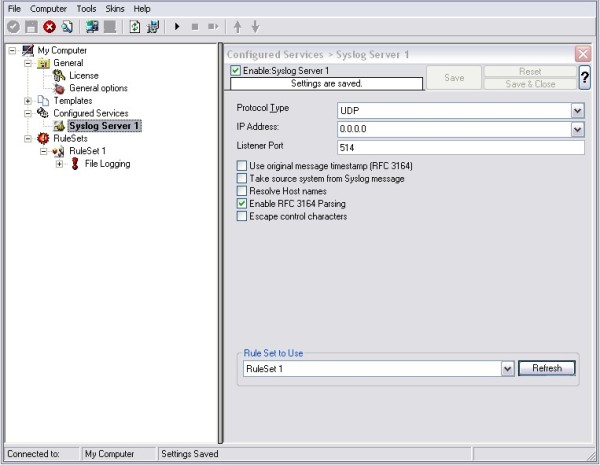Open the Protocol Type dropdown
Viewport: 600px width, 465px height.
click(x=577, y=110)
